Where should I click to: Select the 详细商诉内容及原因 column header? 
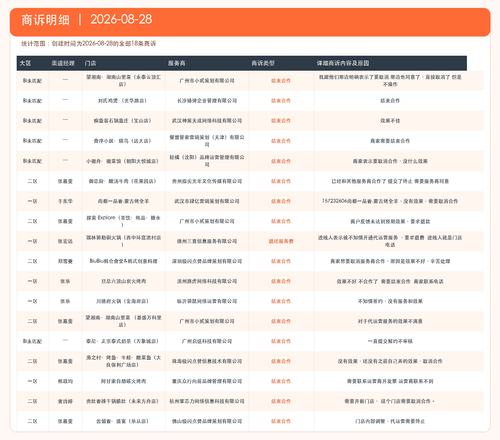coord(343,63)
